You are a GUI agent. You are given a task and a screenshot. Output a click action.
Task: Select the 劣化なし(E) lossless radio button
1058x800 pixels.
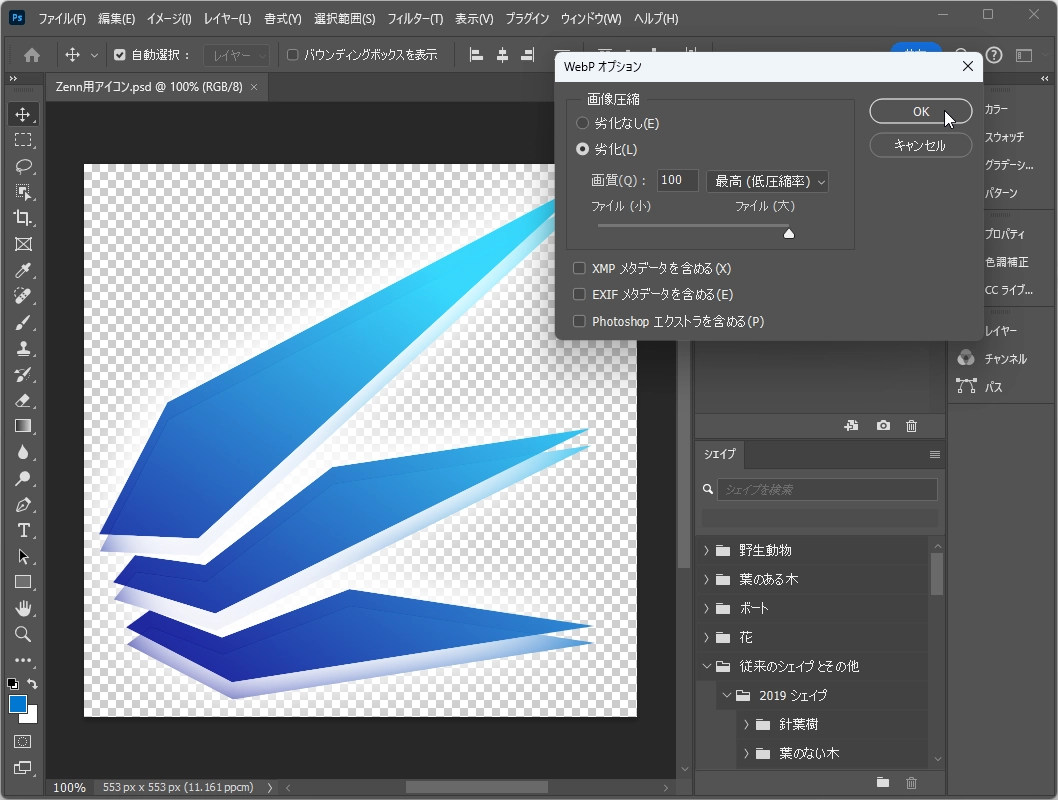[582, 123]
